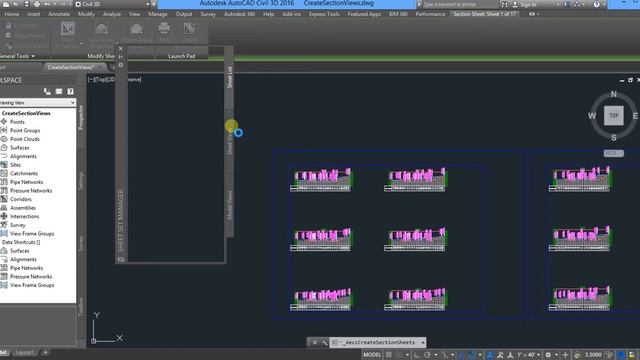Toggle polar tracking on status bar

click(427, 355)
